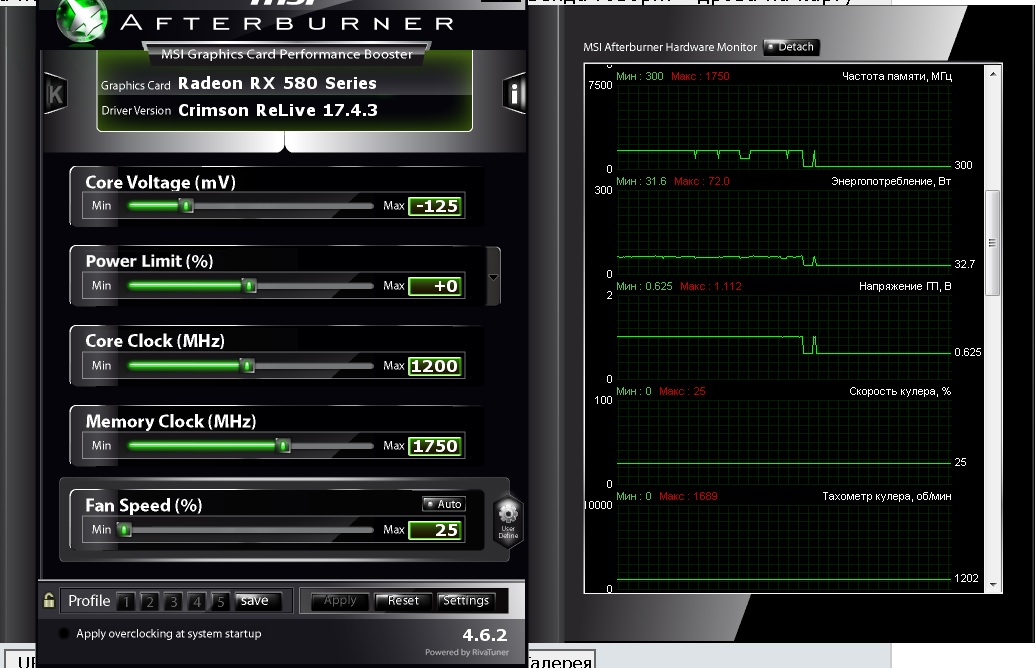Click the Энергопотребление graph label
The height and width of the screenshot is (668, 1036).
tap(891, 181)
